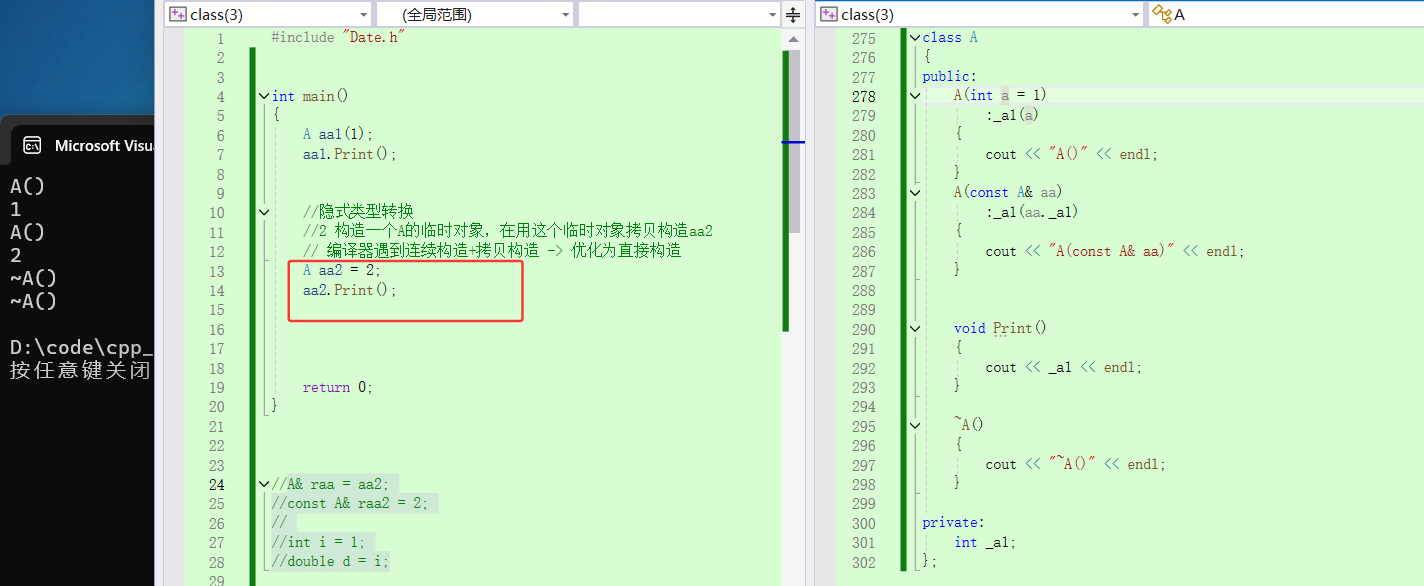Collapse the void Print() function
The height and width of the screenshot is (586, 1424).
(914, 328)
